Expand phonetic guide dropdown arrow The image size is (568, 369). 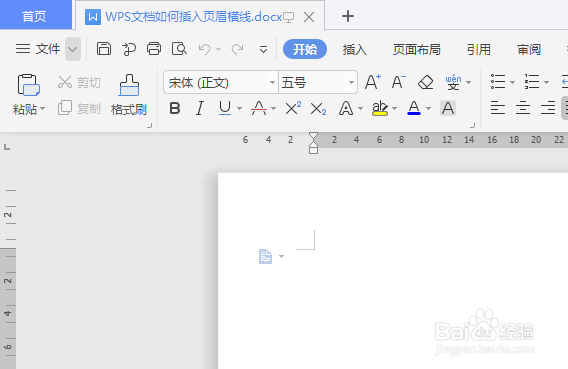(468, 82)
